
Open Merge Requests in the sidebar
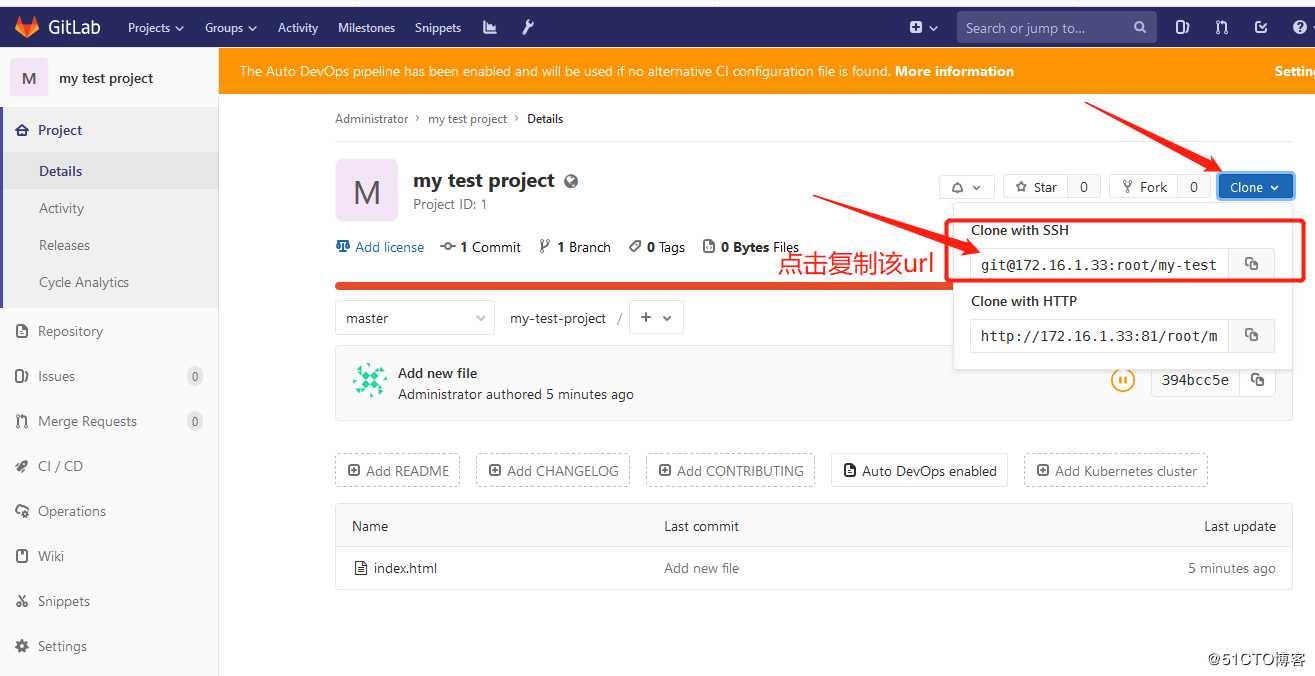(109, 421)
